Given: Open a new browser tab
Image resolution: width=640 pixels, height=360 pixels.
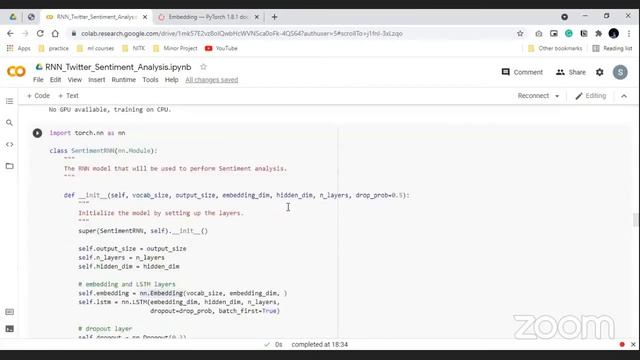Looking at the screenshot, I should (274, 17).
